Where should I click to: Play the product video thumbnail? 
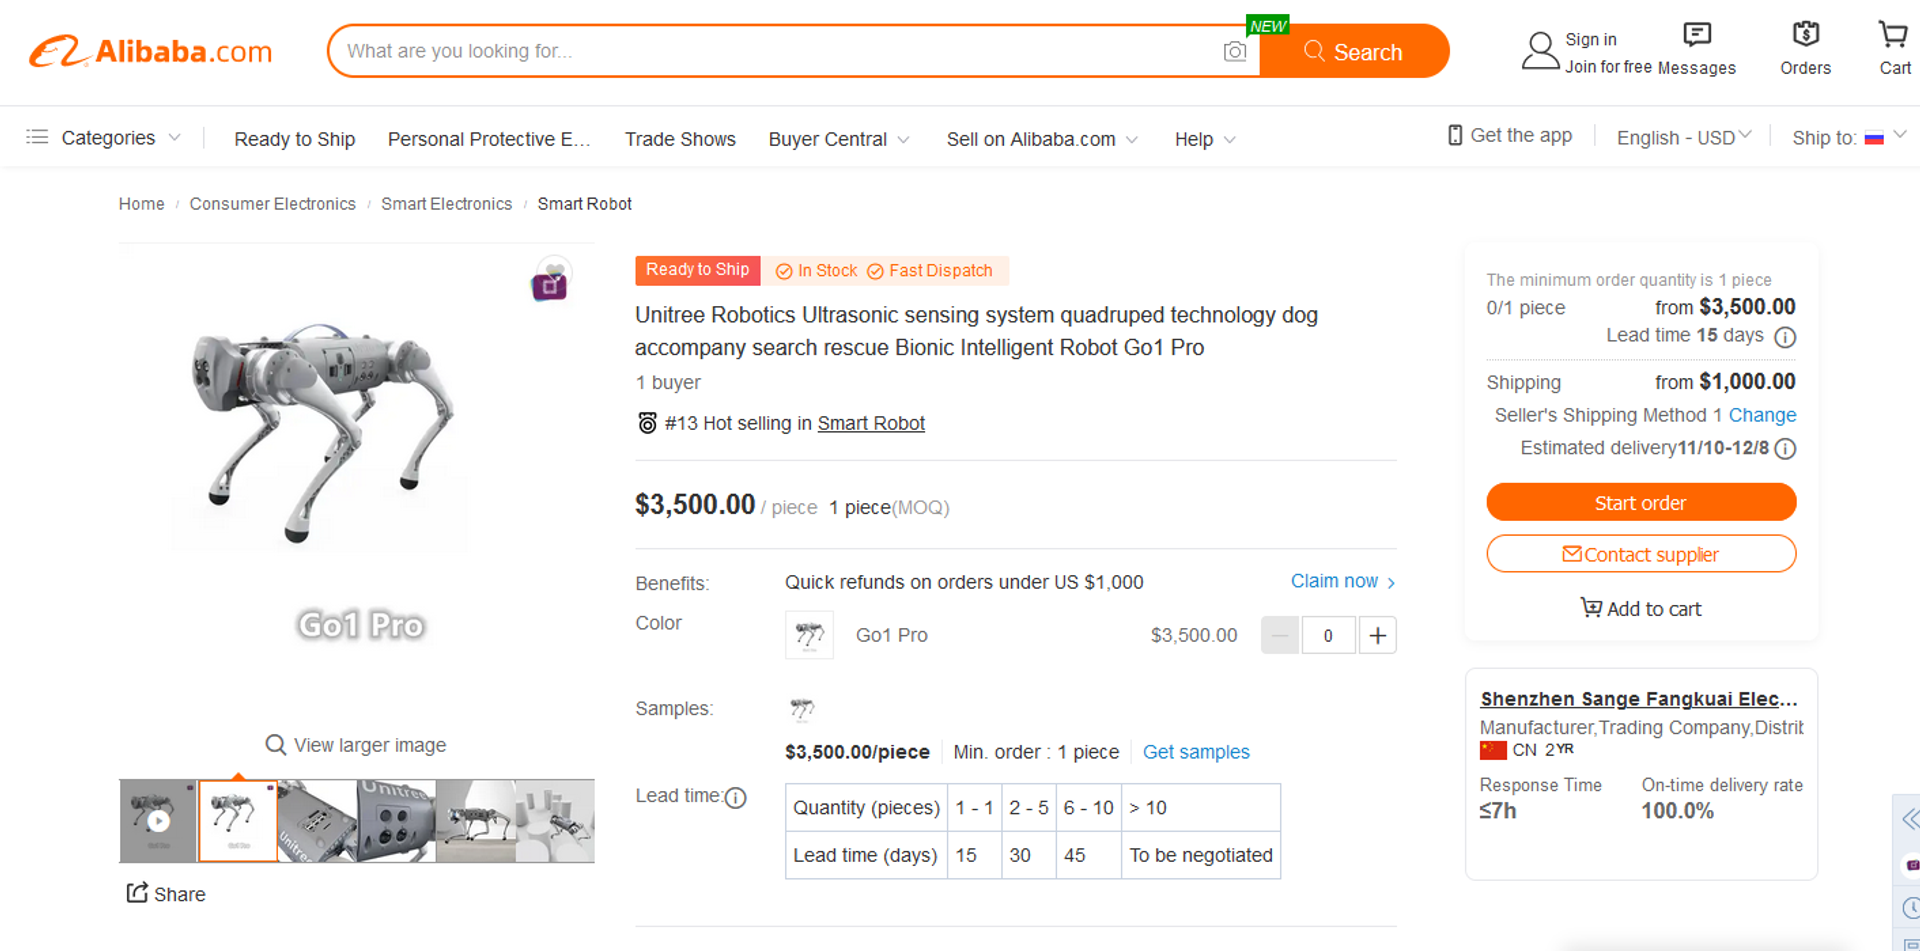158,821
